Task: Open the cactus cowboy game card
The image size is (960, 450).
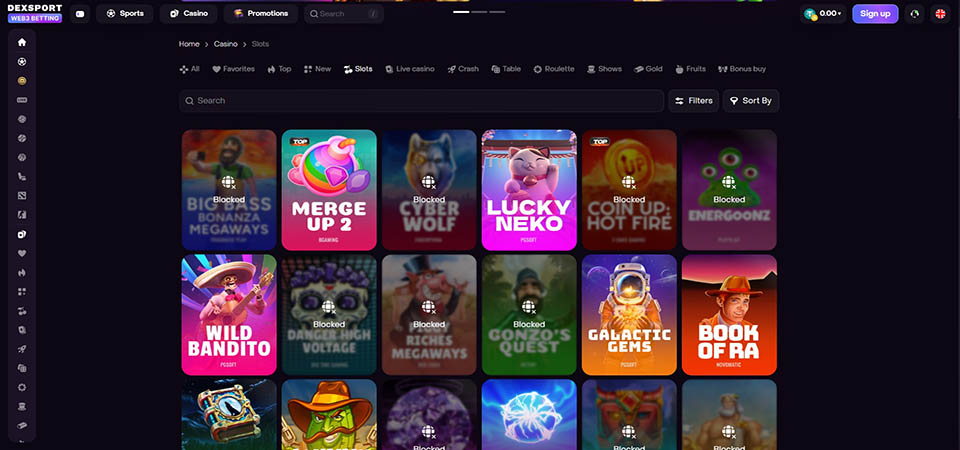Action: 329,414
